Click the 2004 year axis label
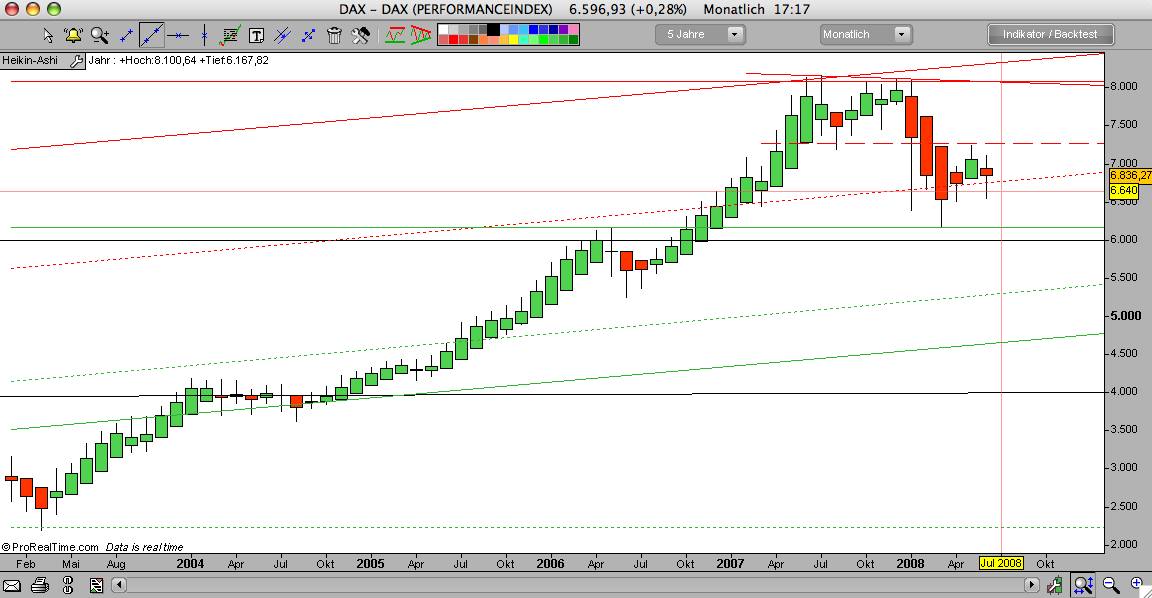This screenshot has height=598, width=1152. (x=190, y=563)
